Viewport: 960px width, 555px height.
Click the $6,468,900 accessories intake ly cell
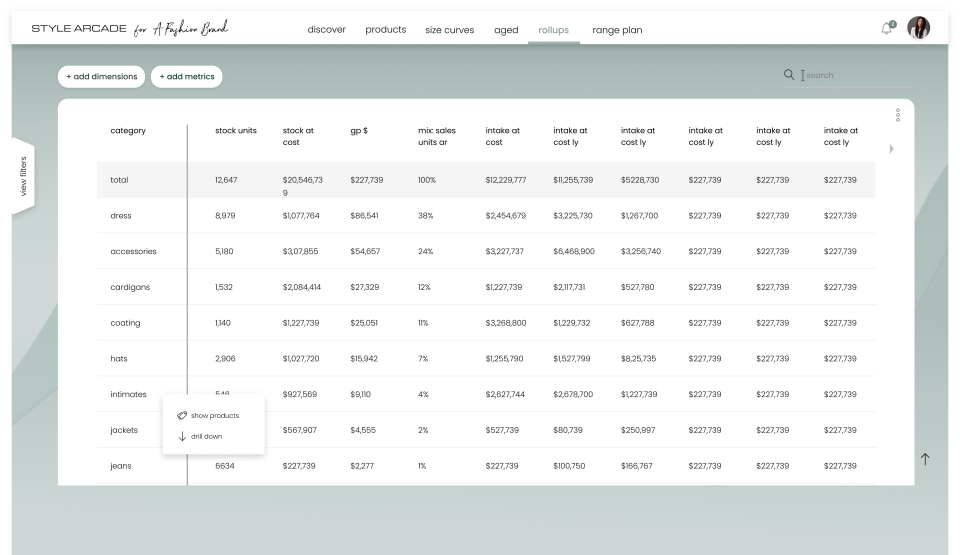574,251
